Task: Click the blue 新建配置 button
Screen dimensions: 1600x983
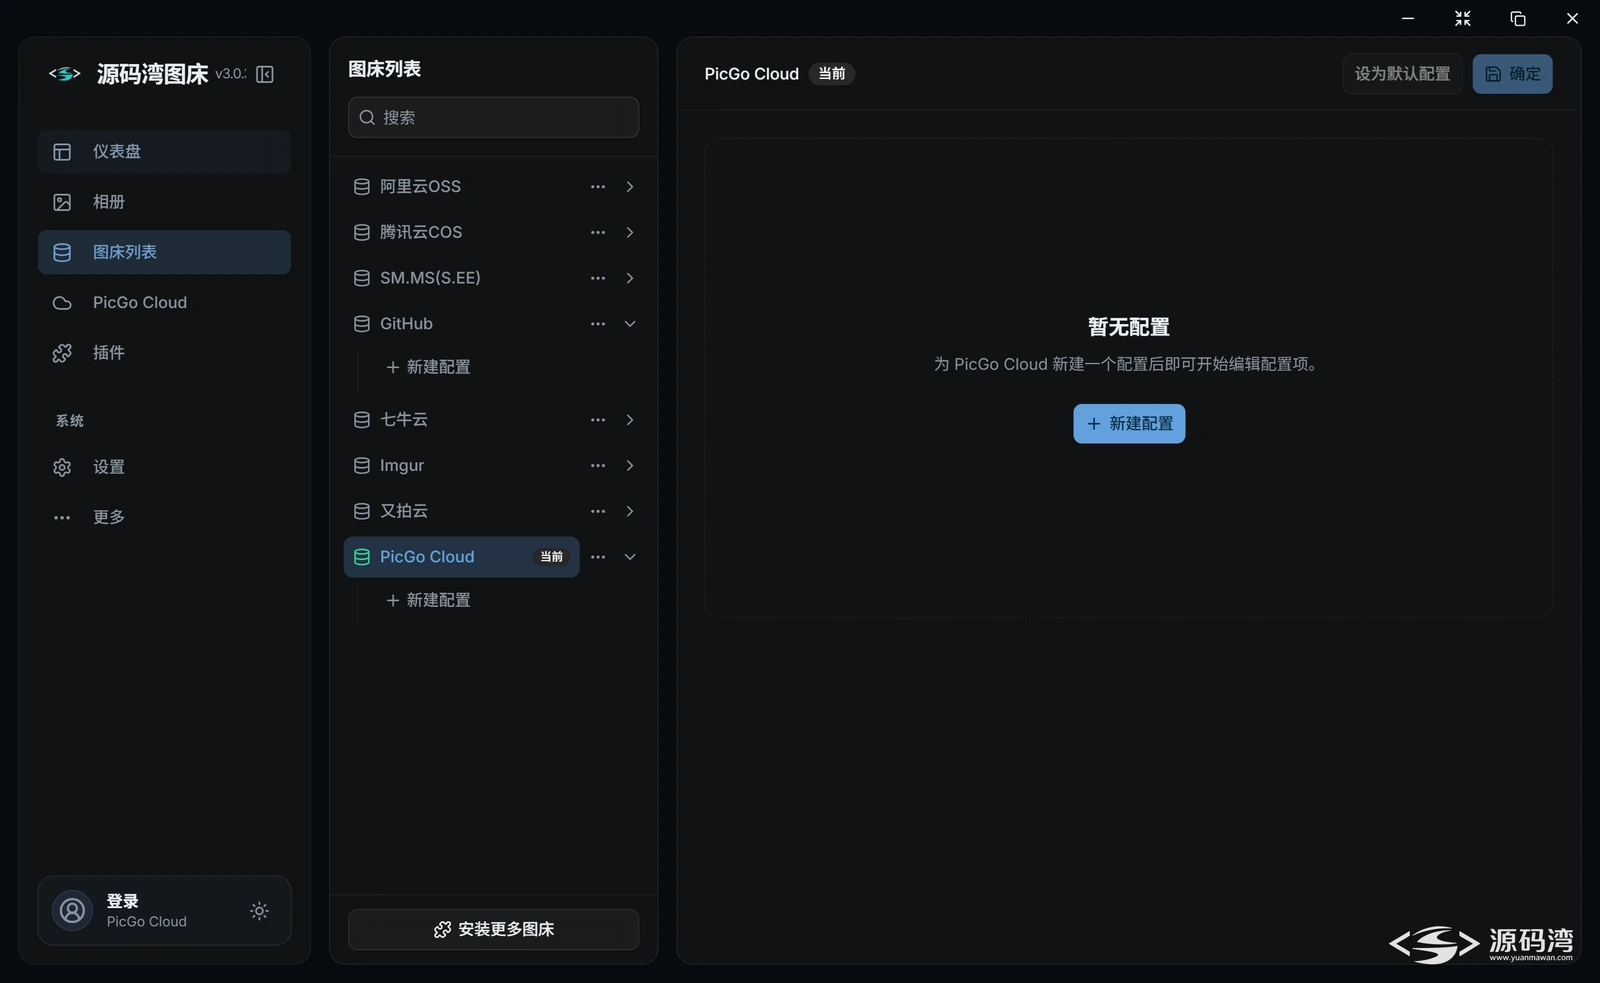Action: [x=1129, y=424]
